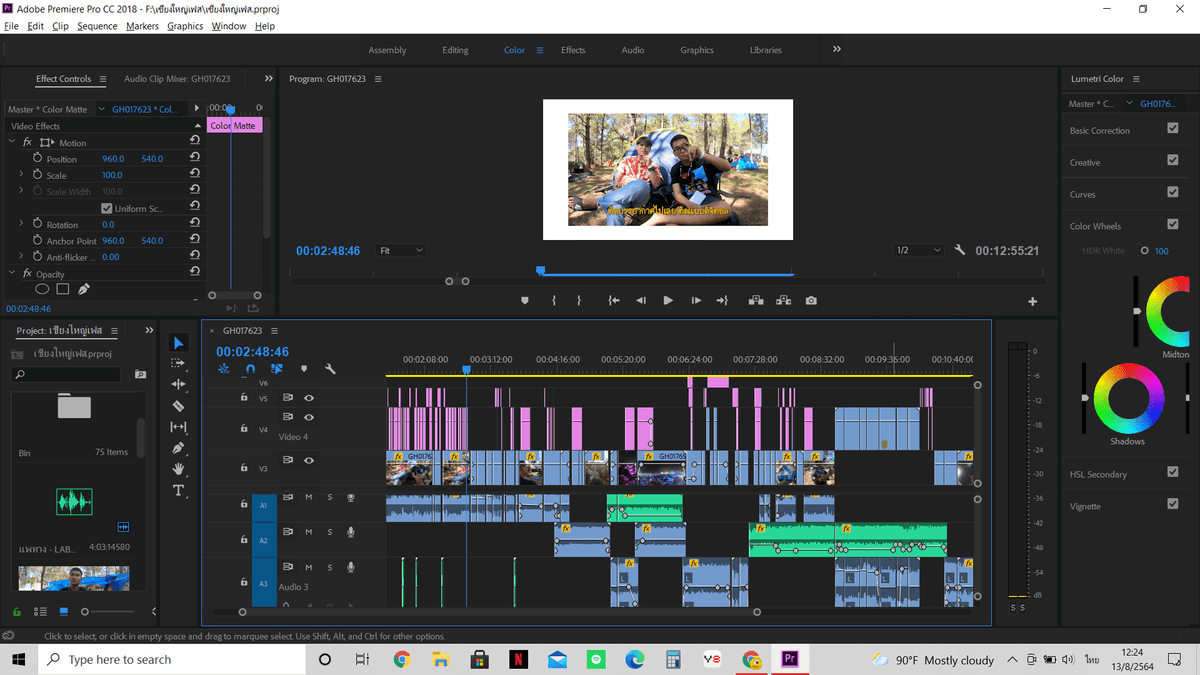Open the Fit zoom level dropdown
The image size is (1200, 675).
401,250
